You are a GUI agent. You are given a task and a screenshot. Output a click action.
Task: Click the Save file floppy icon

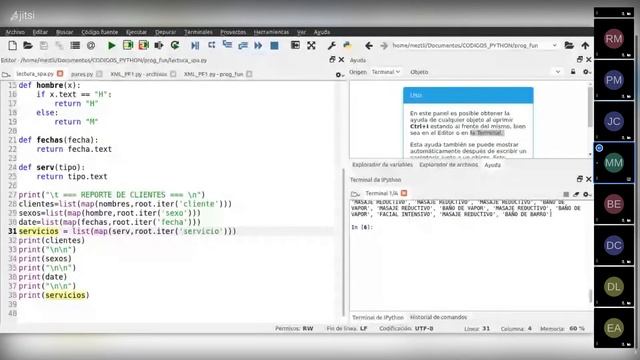tap(44, 45)
